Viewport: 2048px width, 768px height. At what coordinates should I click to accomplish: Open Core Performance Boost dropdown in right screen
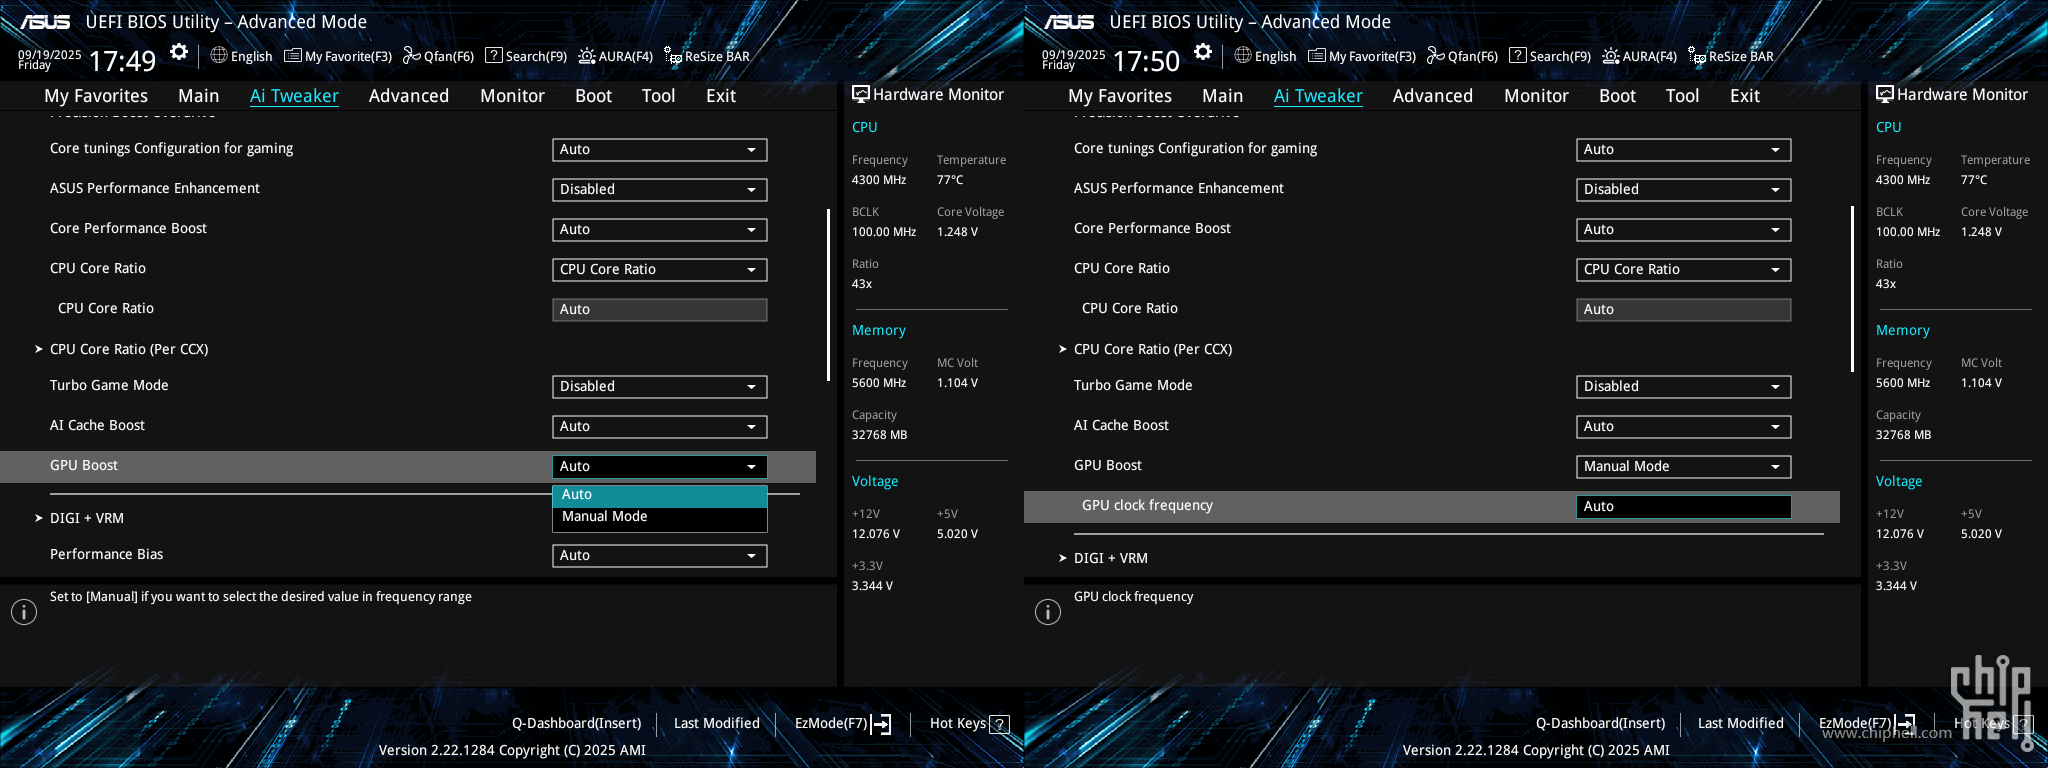click(1684, 230)
